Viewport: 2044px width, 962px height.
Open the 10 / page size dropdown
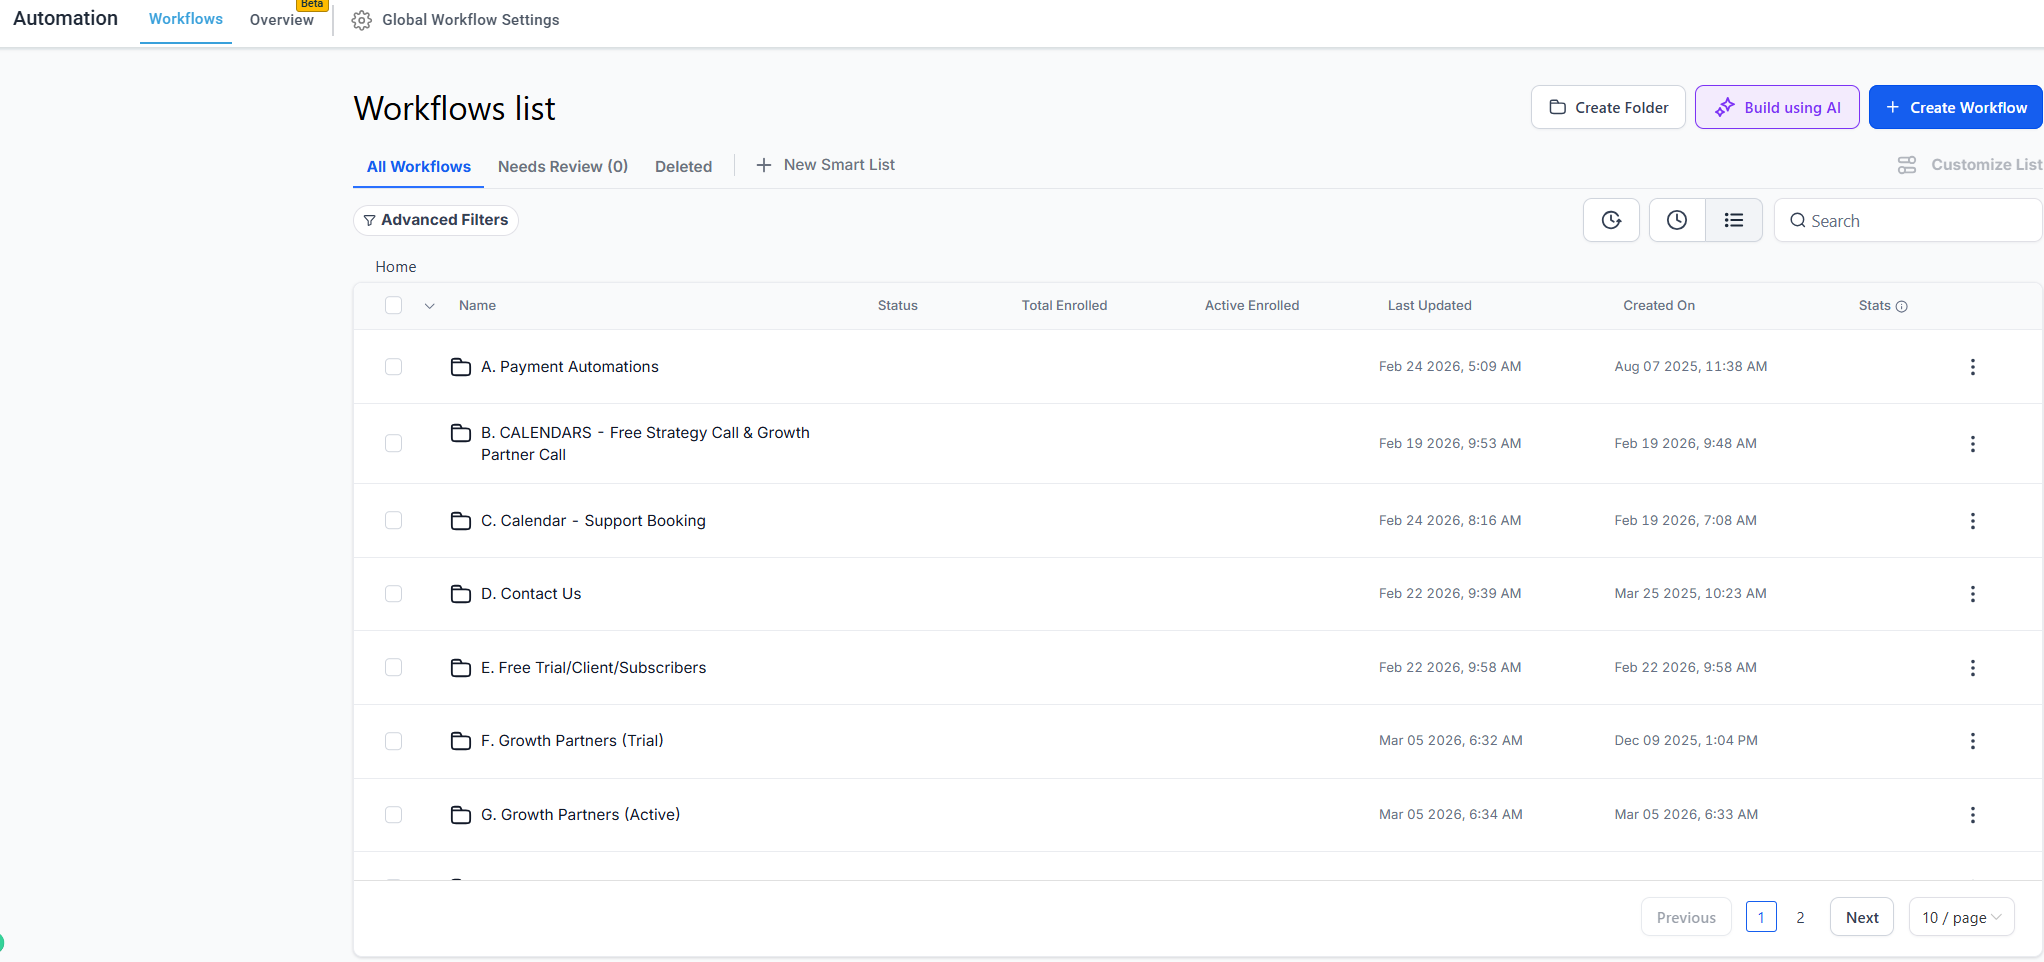tap(1961, 917)
